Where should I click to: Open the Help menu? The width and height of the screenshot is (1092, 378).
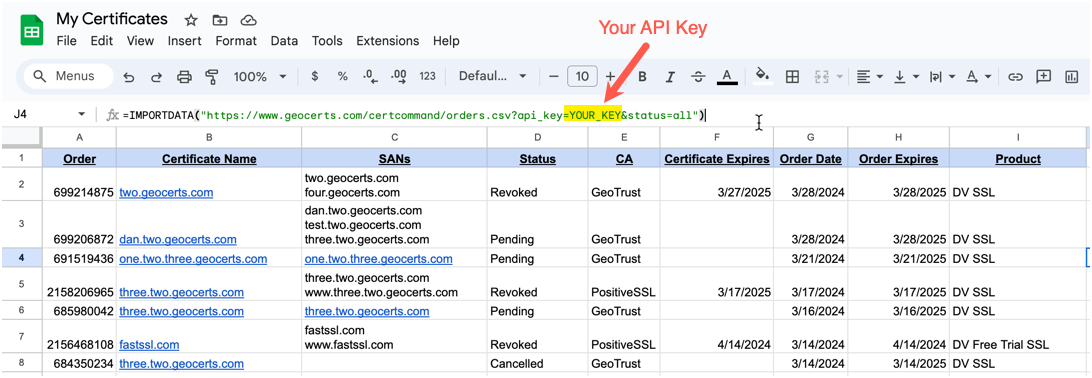446,41
